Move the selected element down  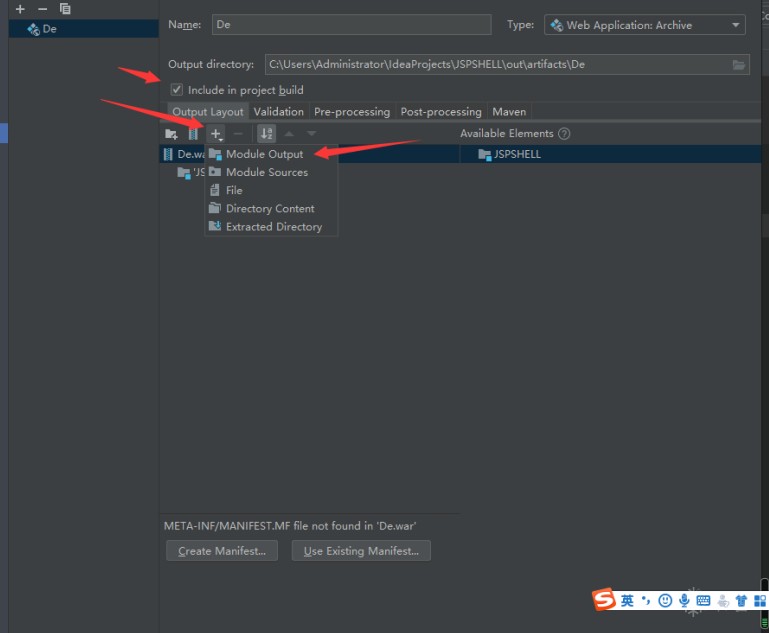tap(311, 134)
